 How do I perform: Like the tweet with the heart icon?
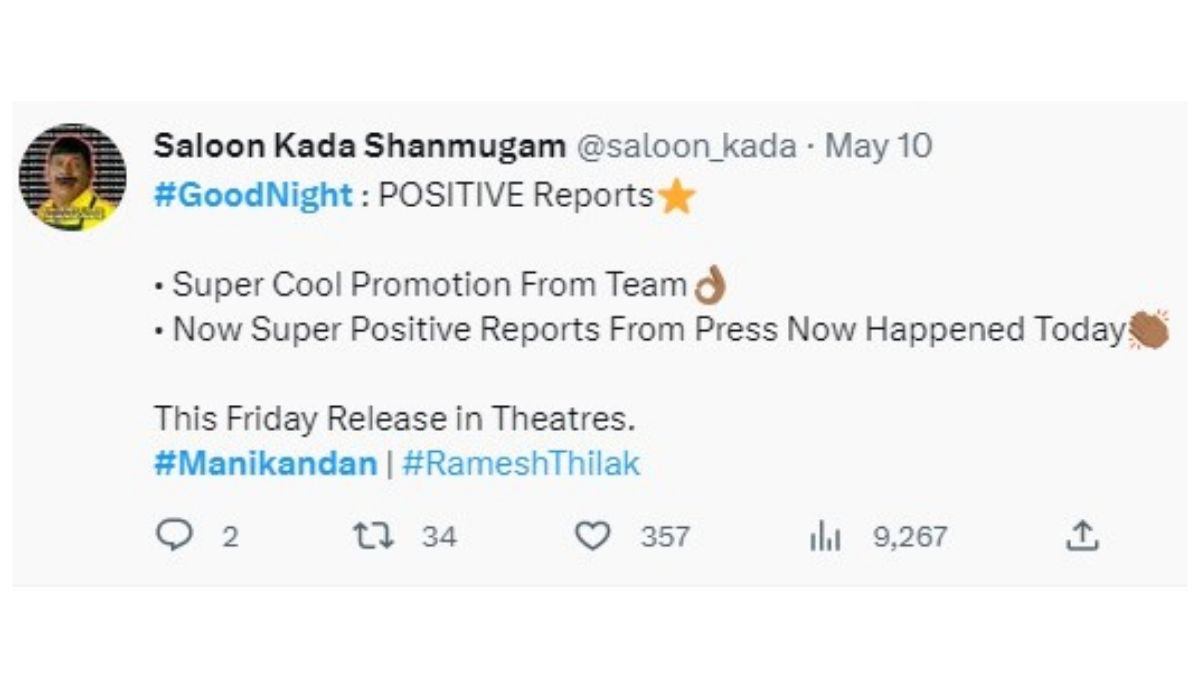pyautogui.click(x=593, y=537)
